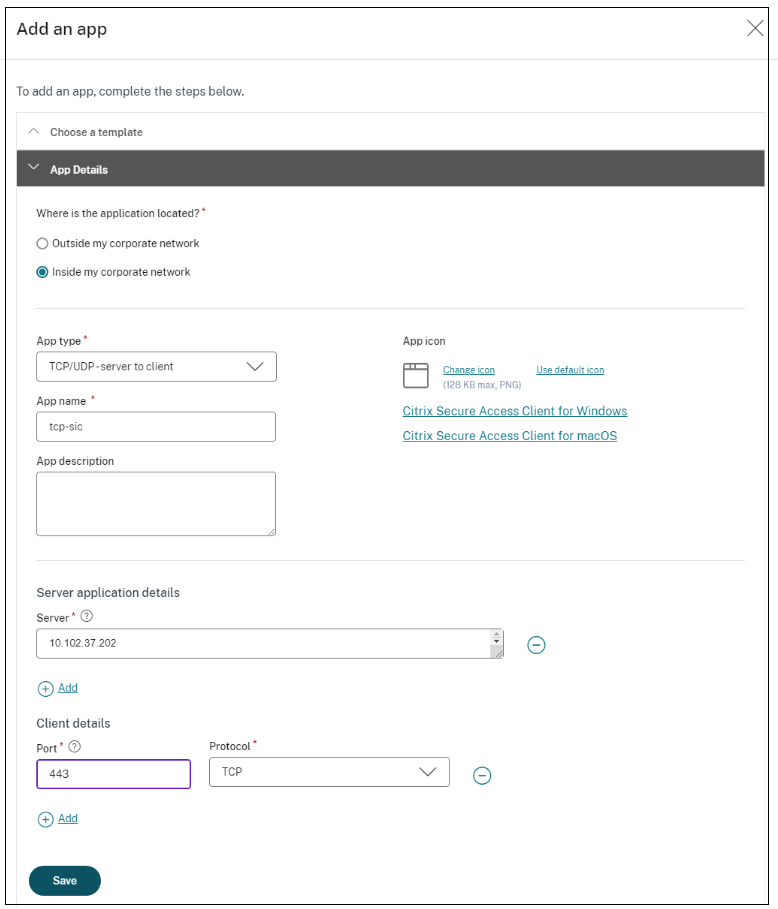This screenshot has height=909, width=778.
Task: Click the Use default icon link
Action: point(570,370)
